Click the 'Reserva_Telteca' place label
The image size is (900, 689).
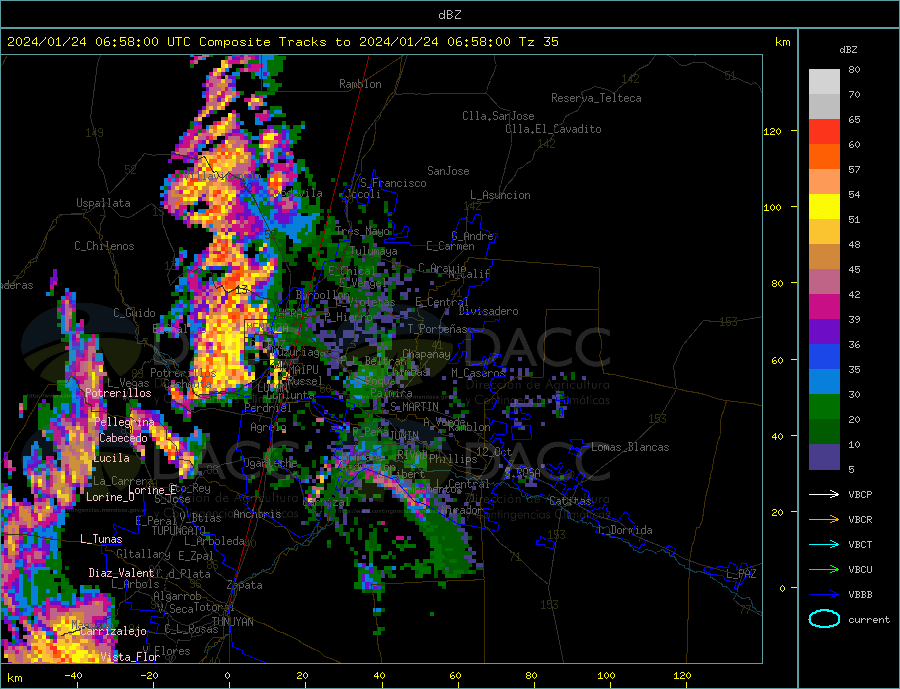596,98
